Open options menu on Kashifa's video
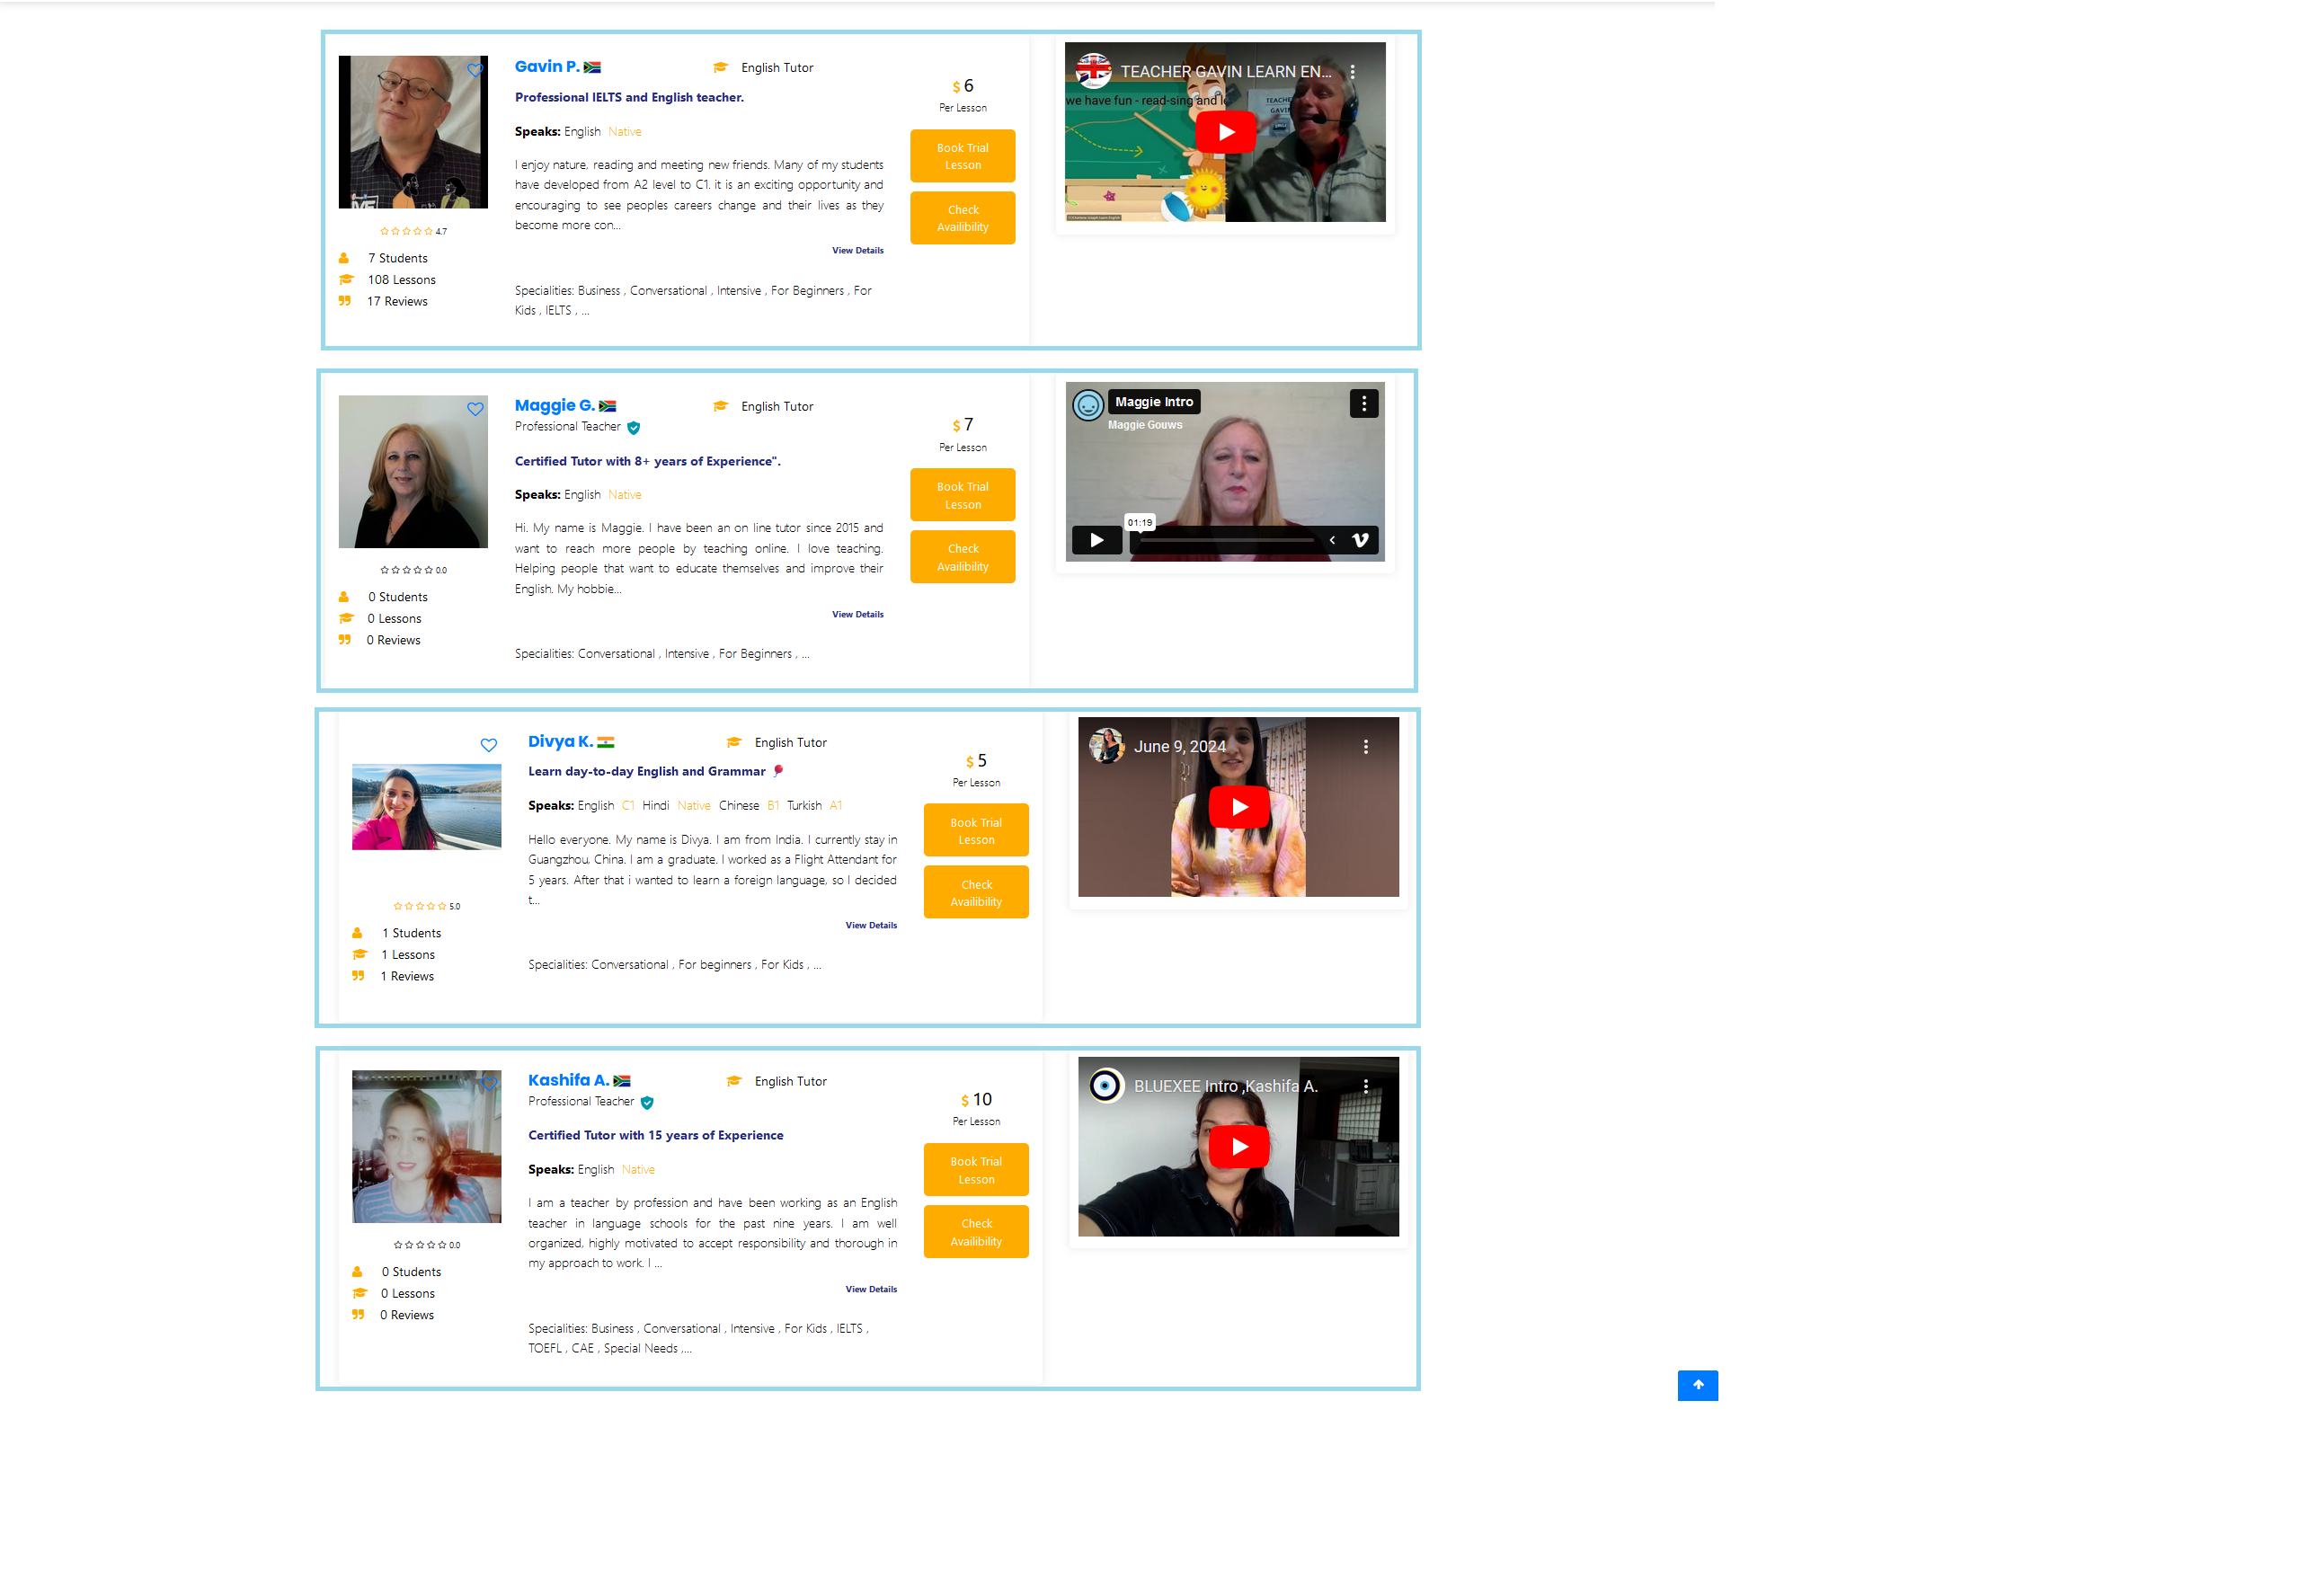The width and height of the screenshot is (2299, 1596). coord(1365,1086)
